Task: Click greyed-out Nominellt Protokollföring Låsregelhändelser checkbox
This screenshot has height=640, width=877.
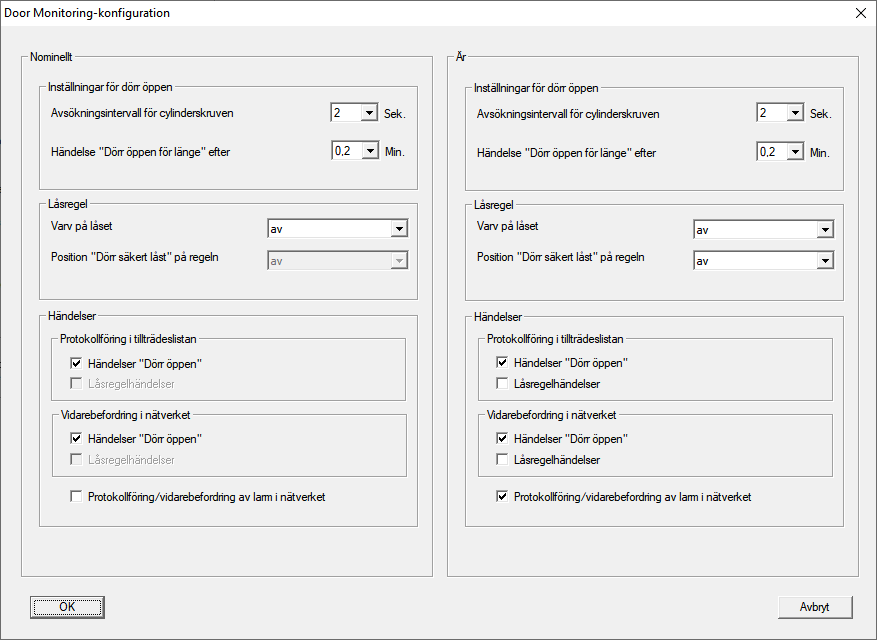Action: [77, 384]
